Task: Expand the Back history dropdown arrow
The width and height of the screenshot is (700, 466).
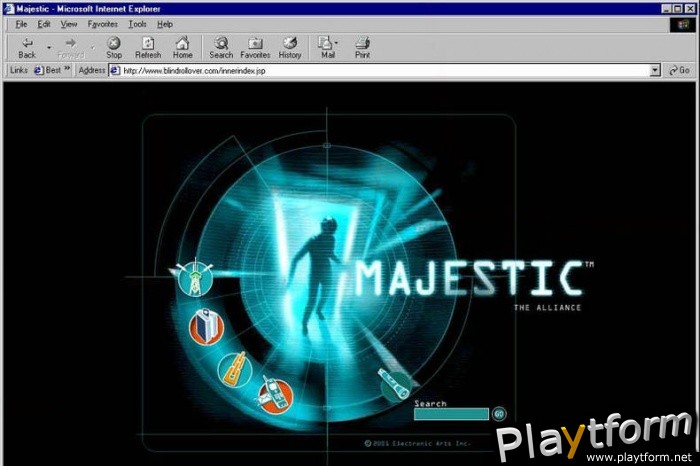Action: pos(49,47)
